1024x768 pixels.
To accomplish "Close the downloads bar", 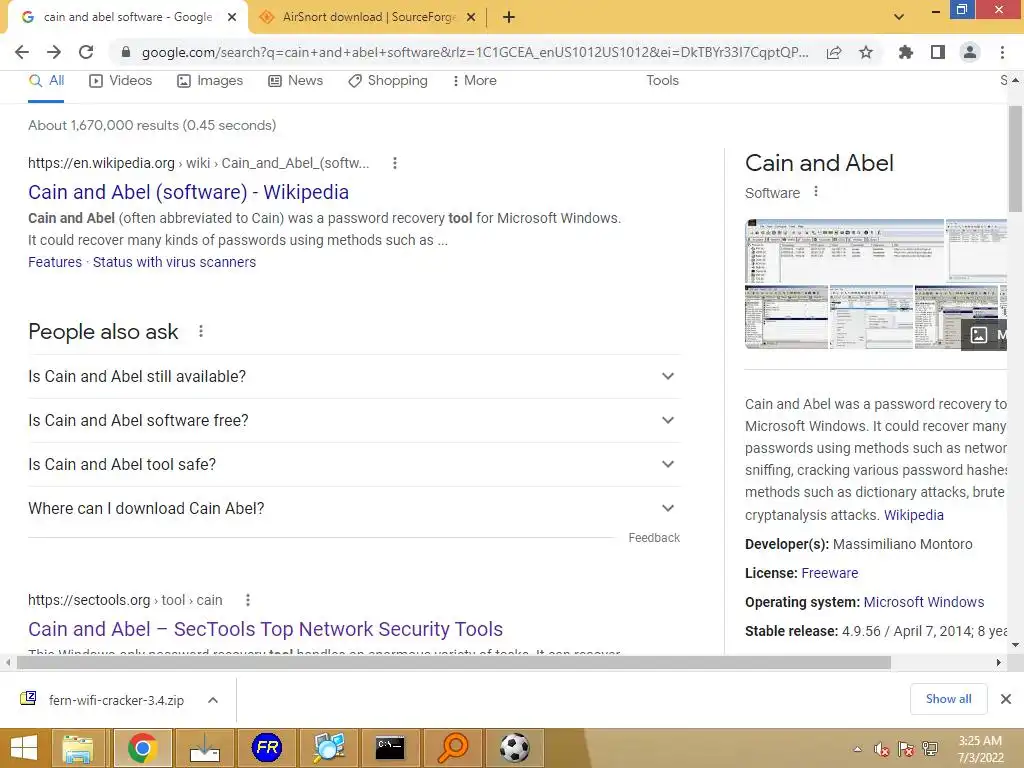I will point(1006,699).
